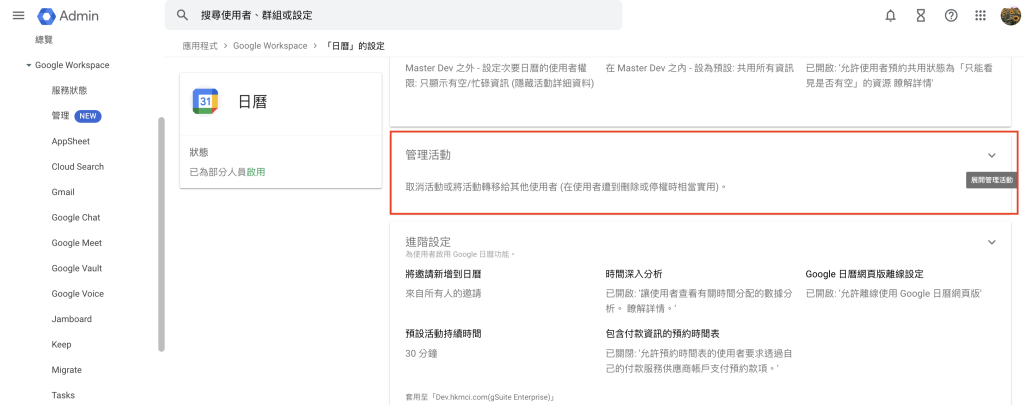Open the help question mark icon

click(951, 16)
